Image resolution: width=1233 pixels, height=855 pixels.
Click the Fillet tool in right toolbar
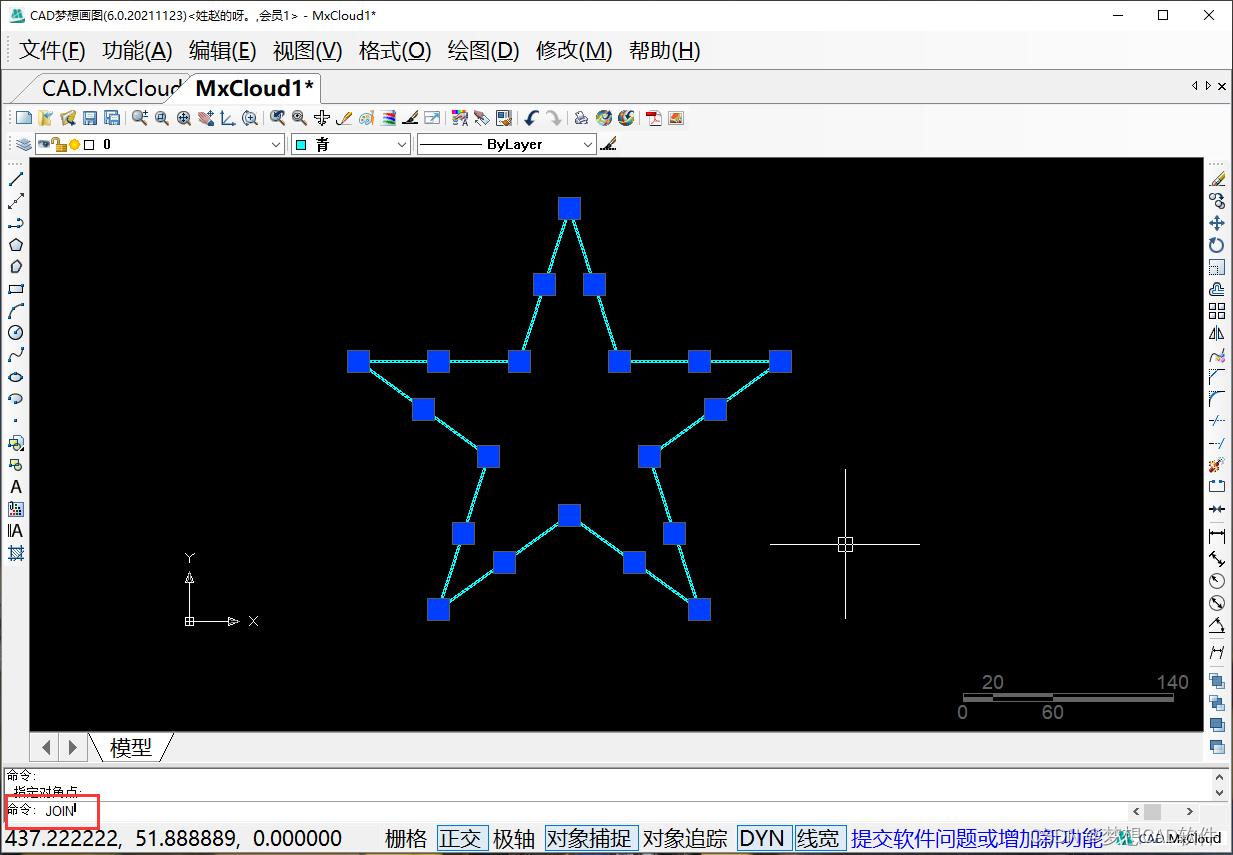point(1217,399)
